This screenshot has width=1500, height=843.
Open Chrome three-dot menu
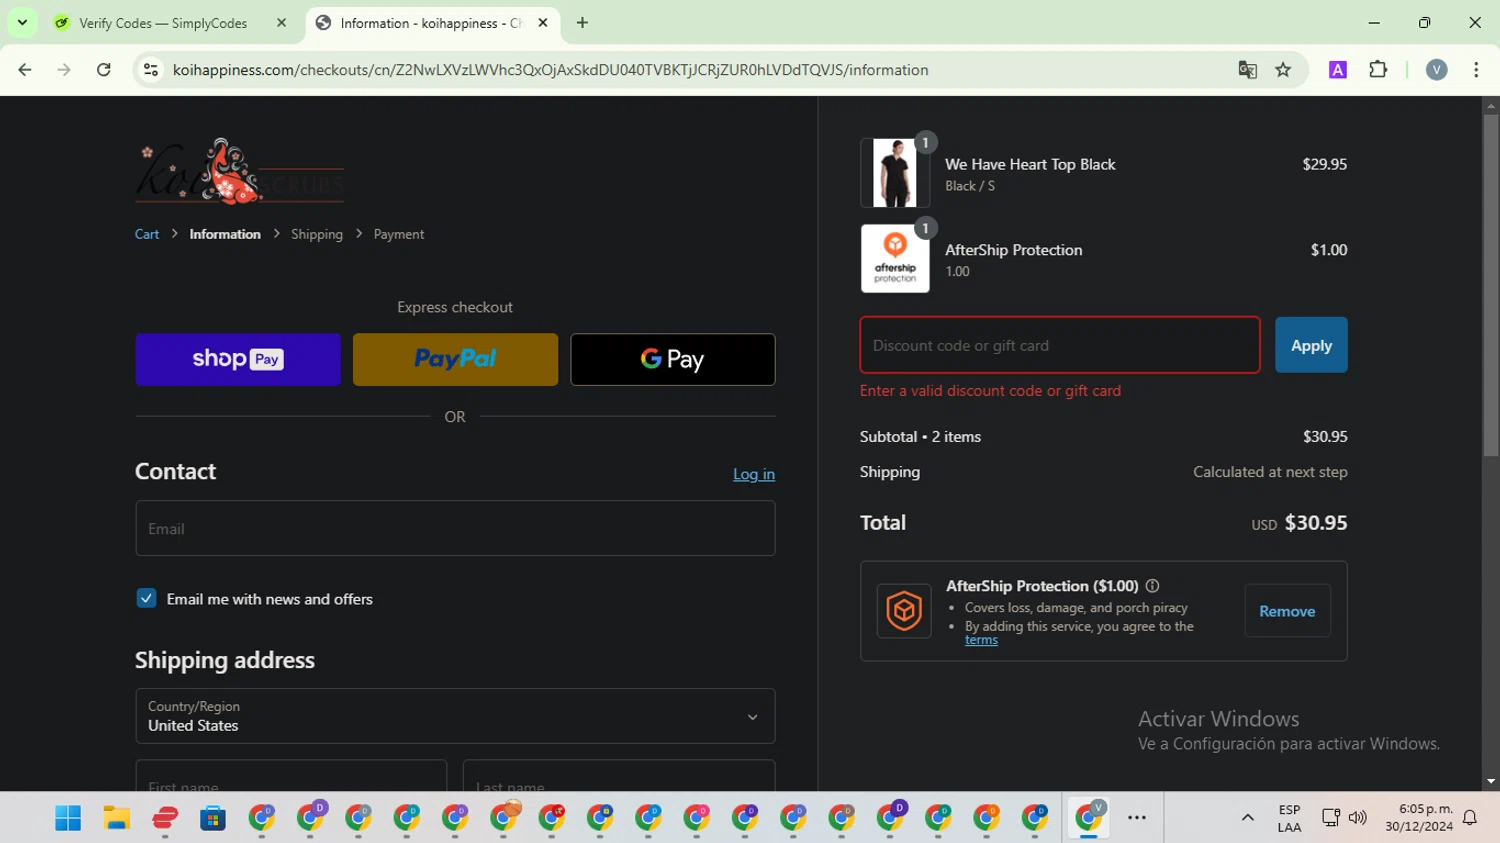point(1476,70)
